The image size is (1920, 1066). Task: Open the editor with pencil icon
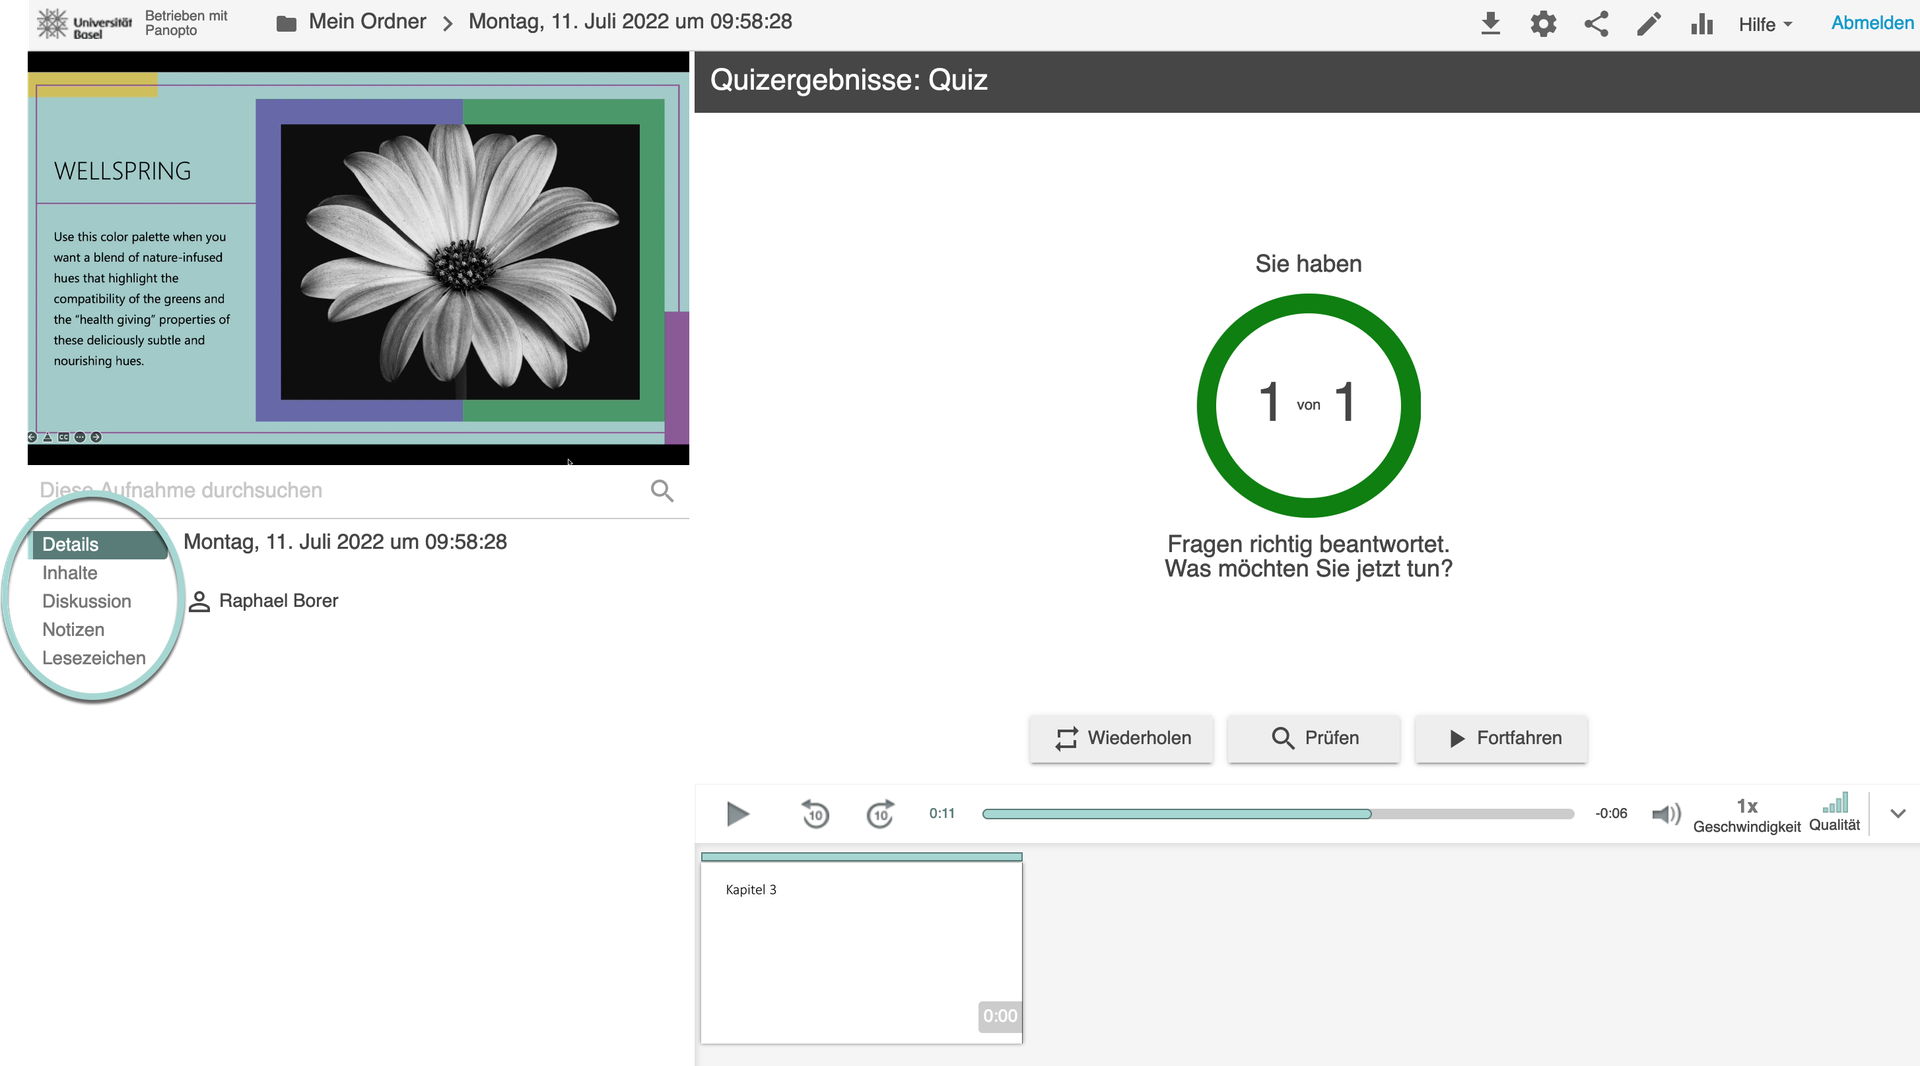(x=1649, y=24)
